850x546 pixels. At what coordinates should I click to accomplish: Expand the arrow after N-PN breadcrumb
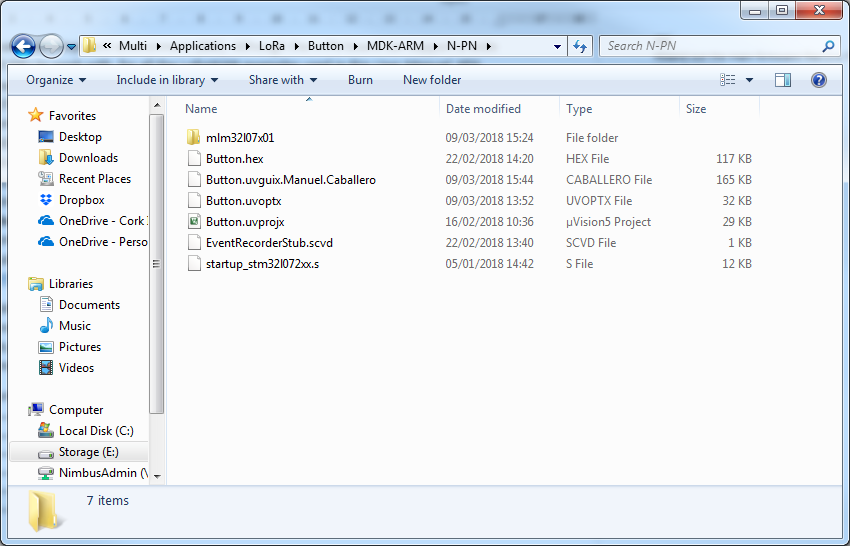[x=488, y=47]
